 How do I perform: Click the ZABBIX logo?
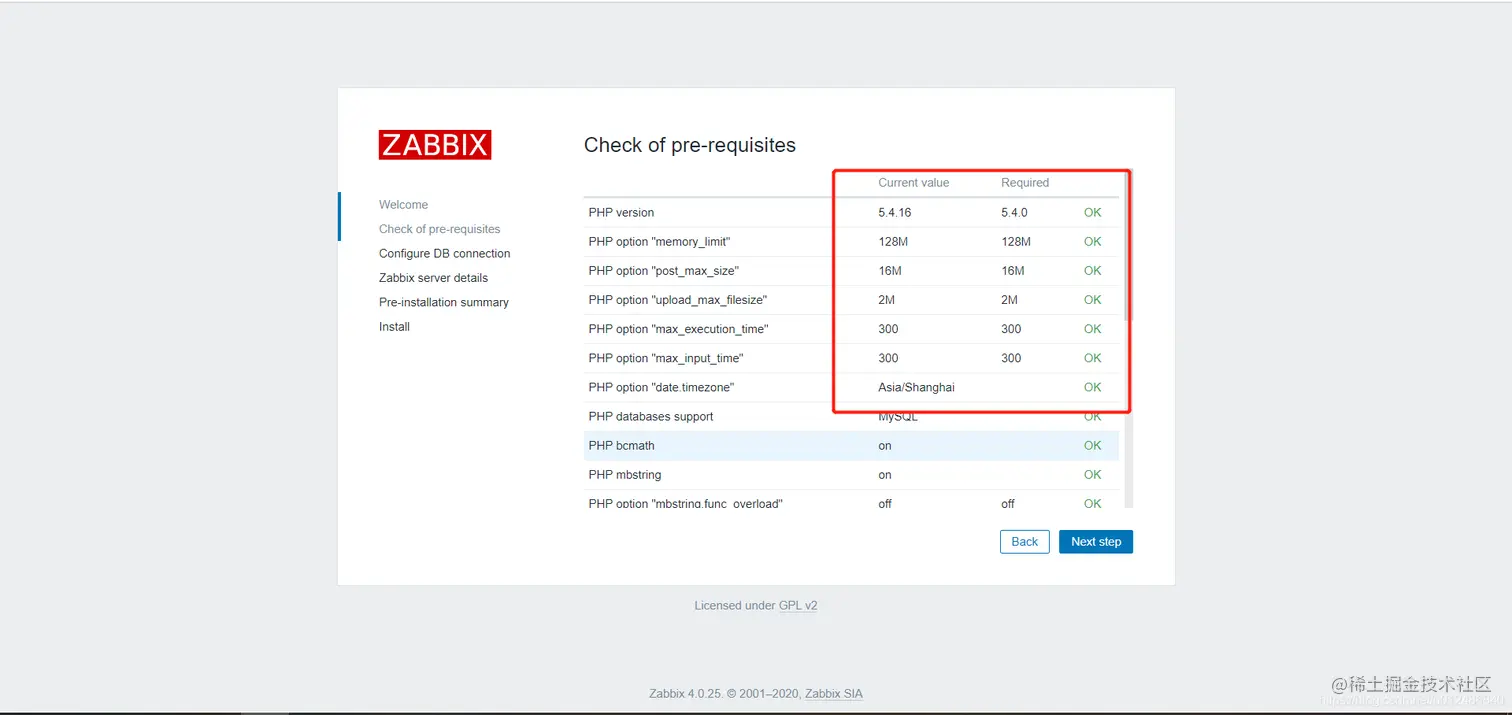pos(435,145)
